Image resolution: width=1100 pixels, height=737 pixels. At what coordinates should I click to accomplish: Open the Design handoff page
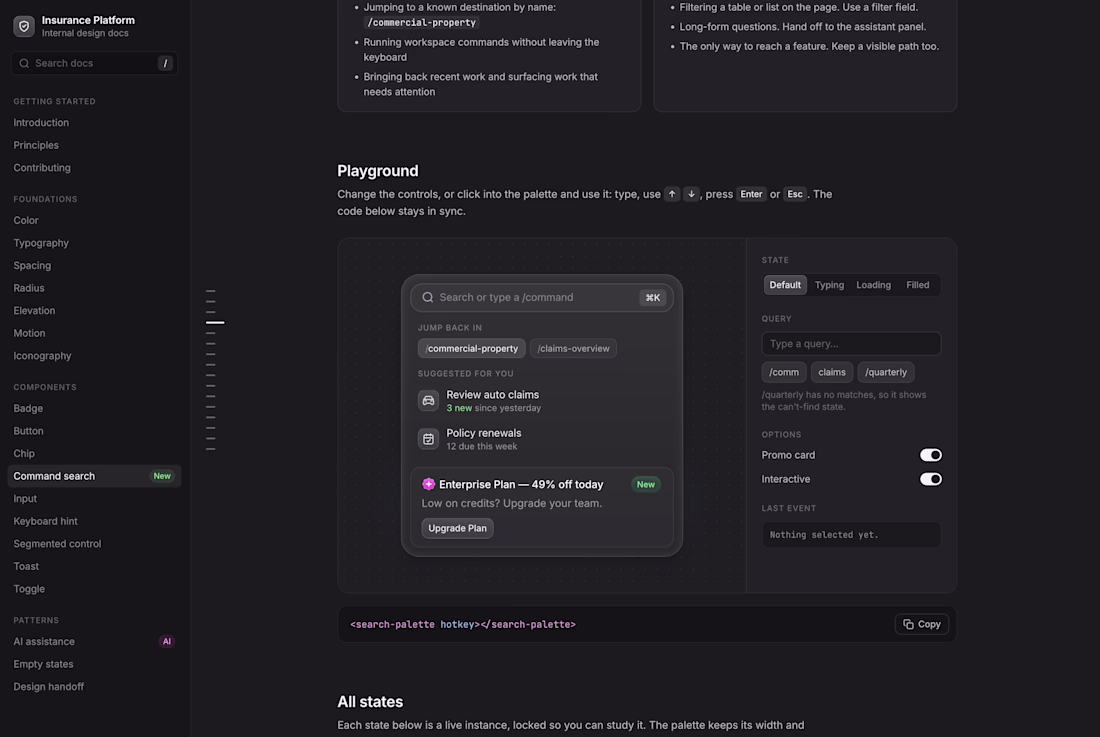coord(48,687)
